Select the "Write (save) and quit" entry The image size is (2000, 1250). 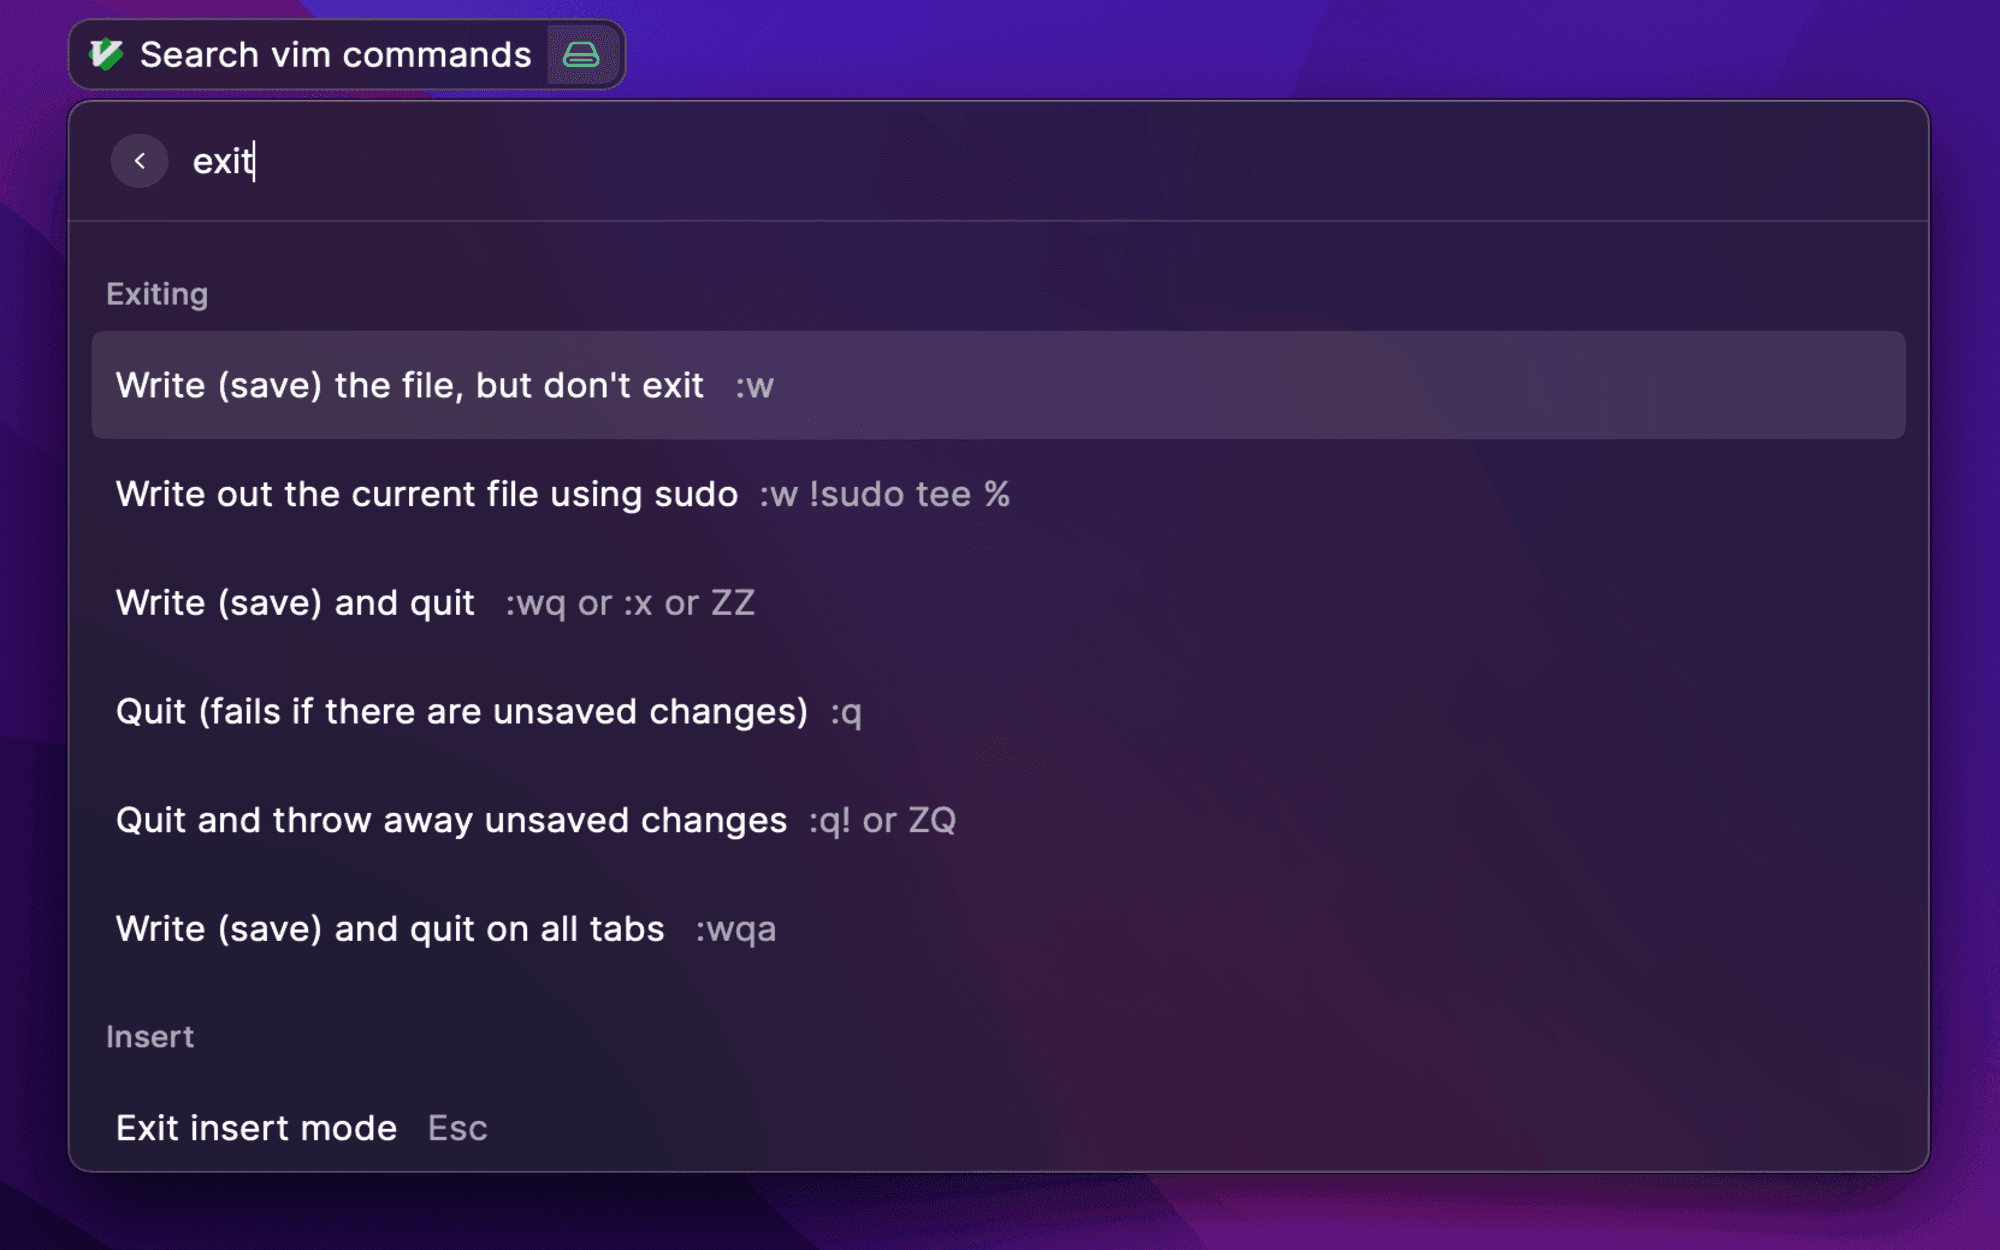pos(998,603)
